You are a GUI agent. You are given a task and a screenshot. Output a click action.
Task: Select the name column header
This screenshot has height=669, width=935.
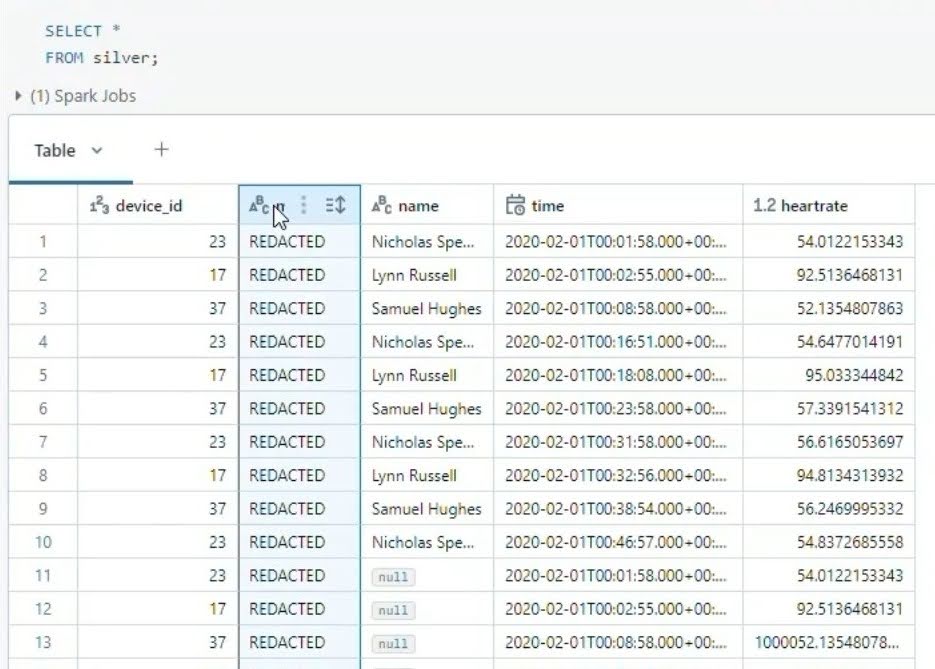coord(427,206)
